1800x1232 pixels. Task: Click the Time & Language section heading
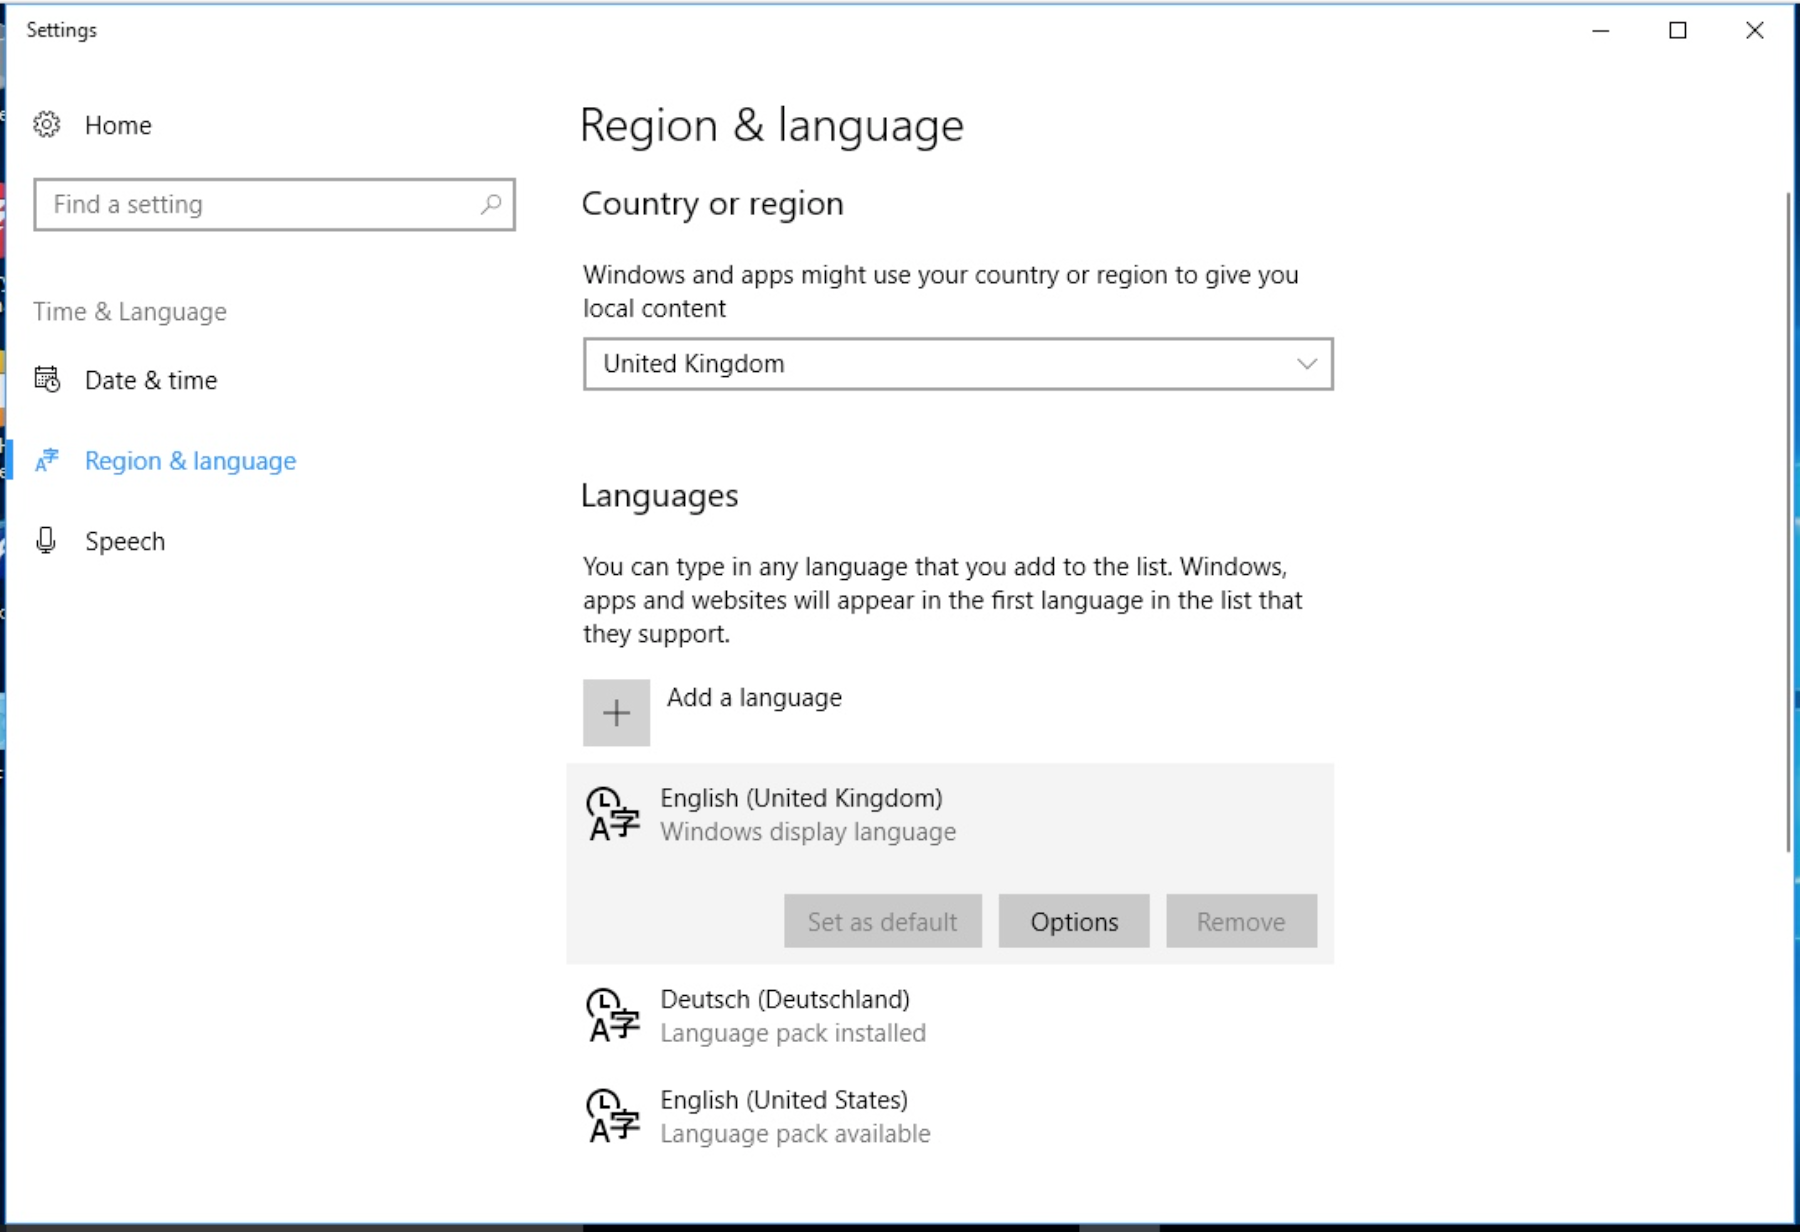pos(130,312)
